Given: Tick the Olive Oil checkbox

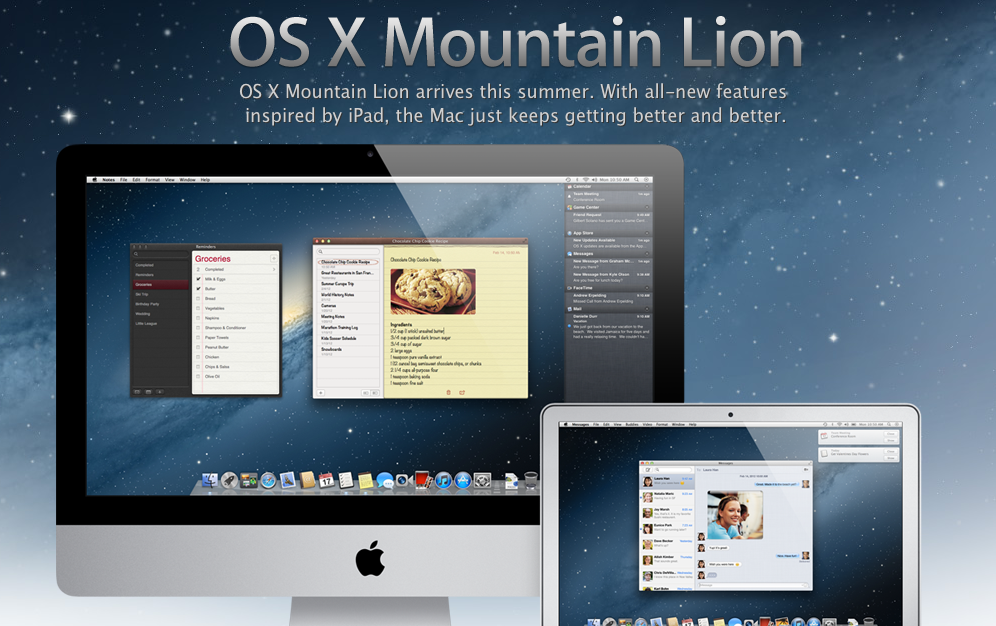Looking at the screenshot, I should 198,376.
